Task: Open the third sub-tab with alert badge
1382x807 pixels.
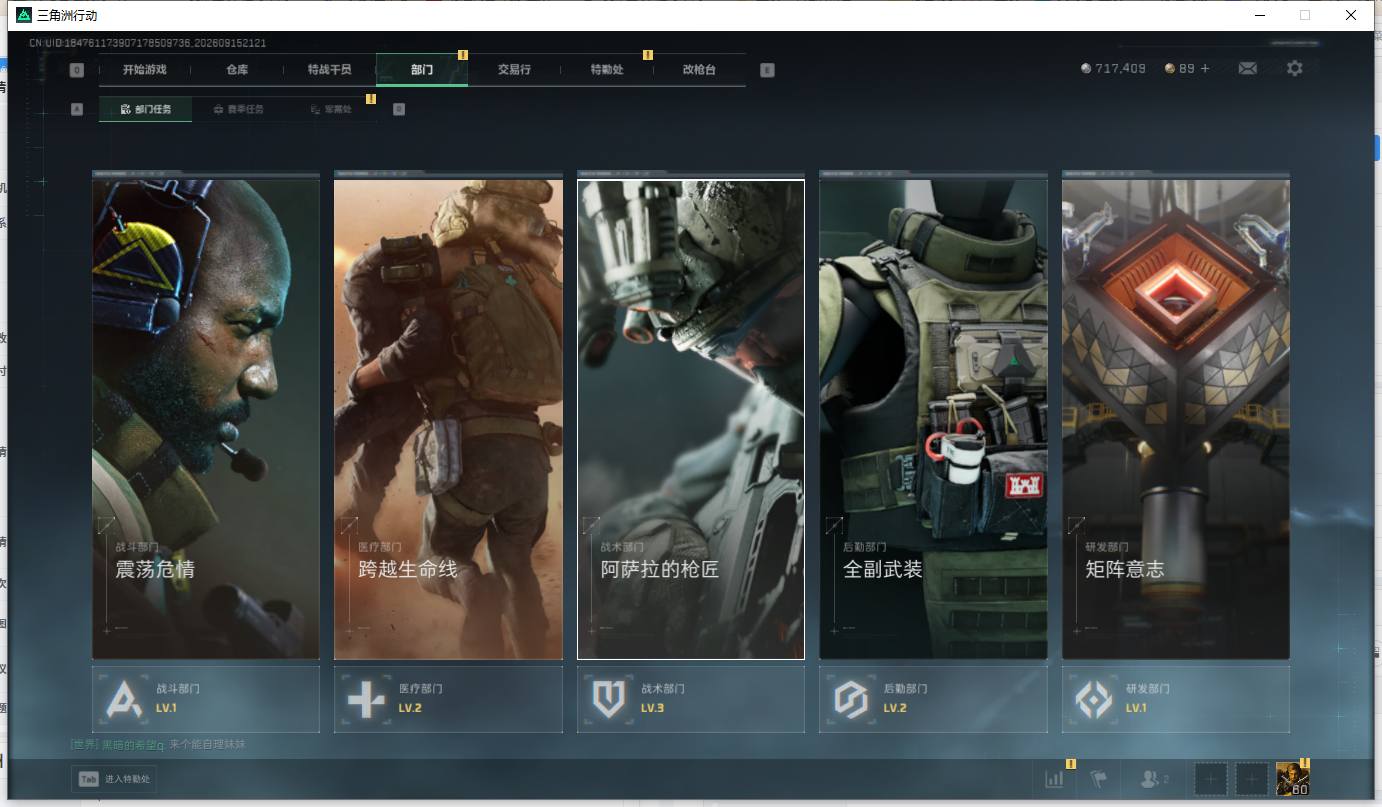Action: point(331,109)
